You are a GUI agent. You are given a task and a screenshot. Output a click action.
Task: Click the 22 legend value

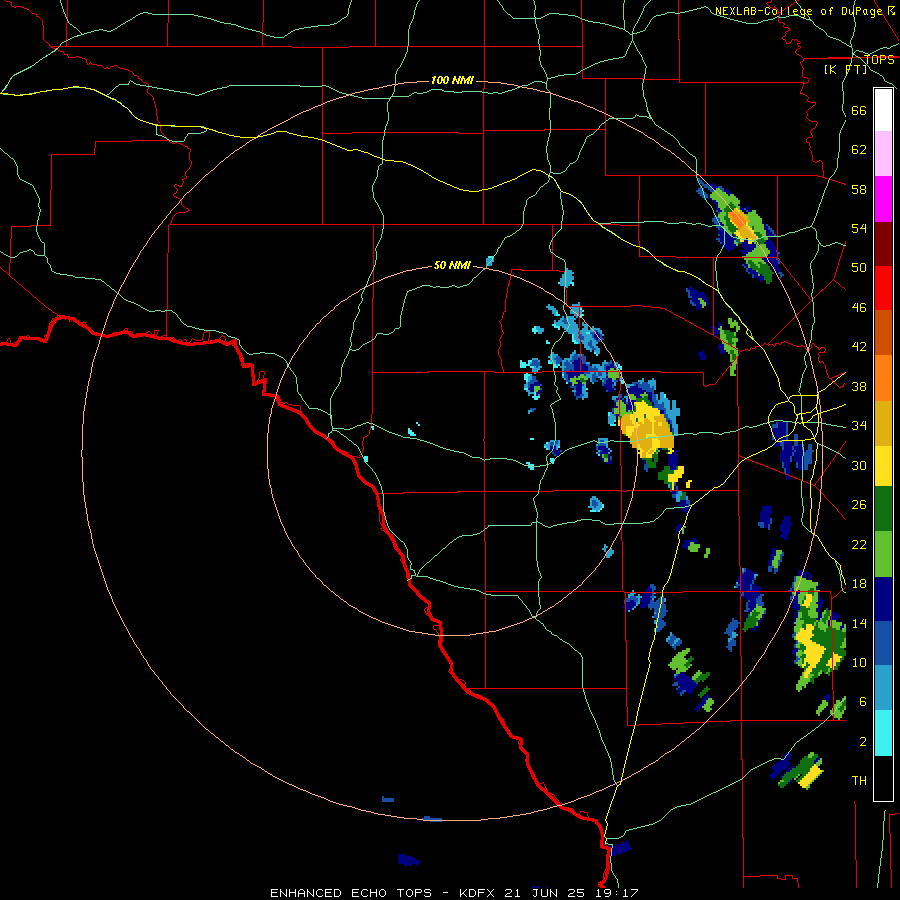tap(859, 544)
